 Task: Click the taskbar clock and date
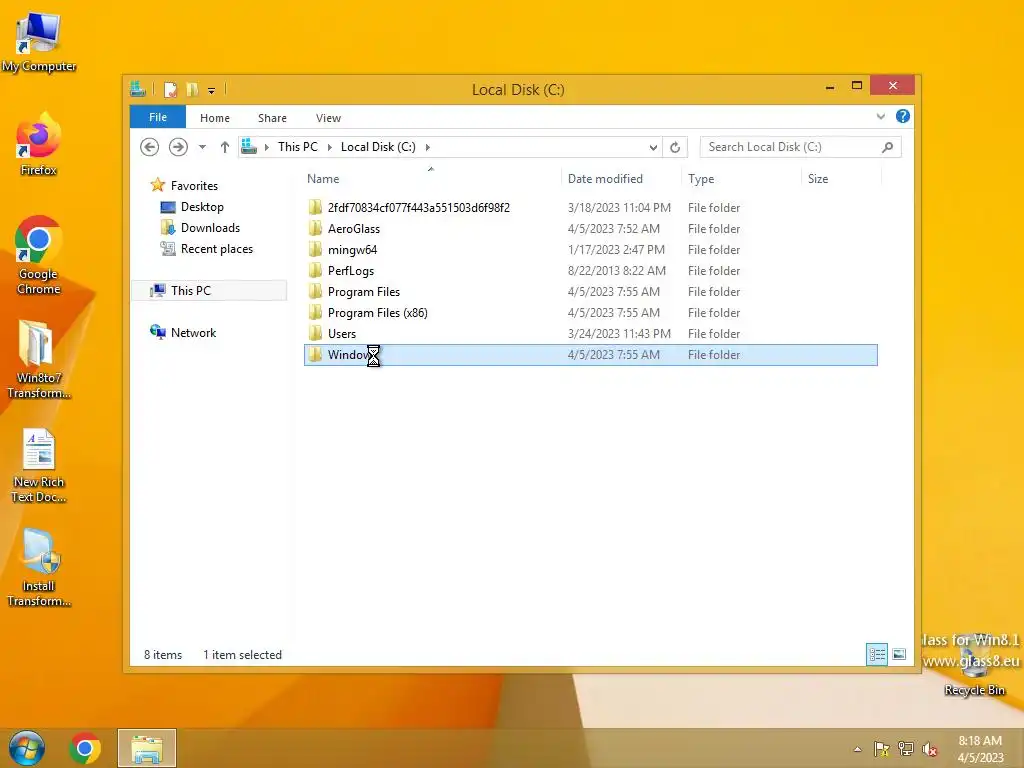click(x=980, y=749)
